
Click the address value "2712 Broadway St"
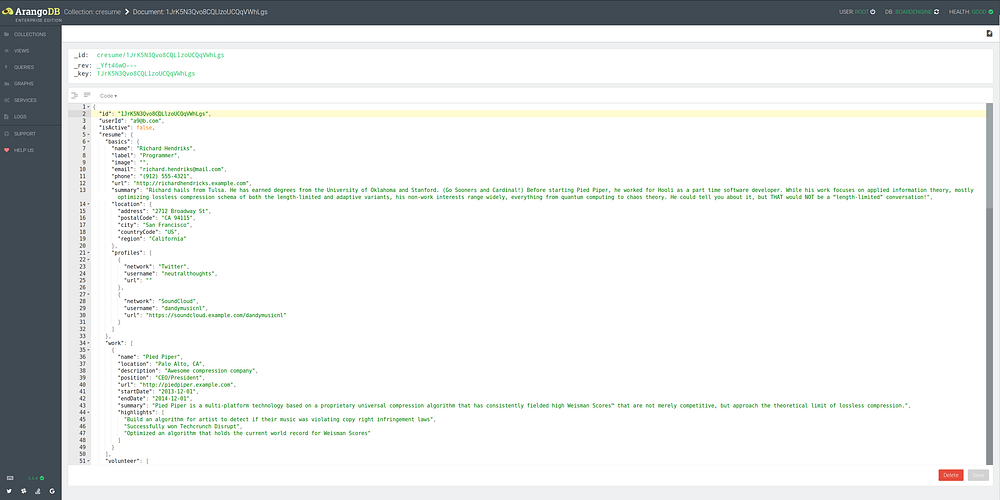pos(181,211)
